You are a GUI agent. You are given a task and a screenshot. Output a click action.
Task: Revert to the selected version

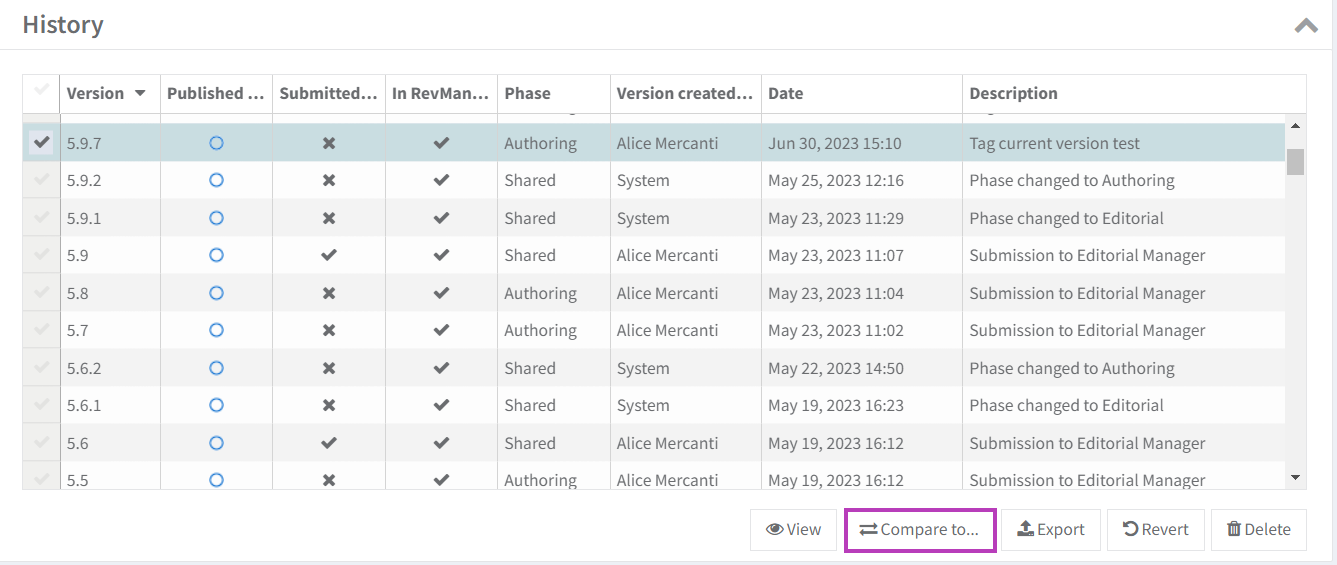(1155, 530)
